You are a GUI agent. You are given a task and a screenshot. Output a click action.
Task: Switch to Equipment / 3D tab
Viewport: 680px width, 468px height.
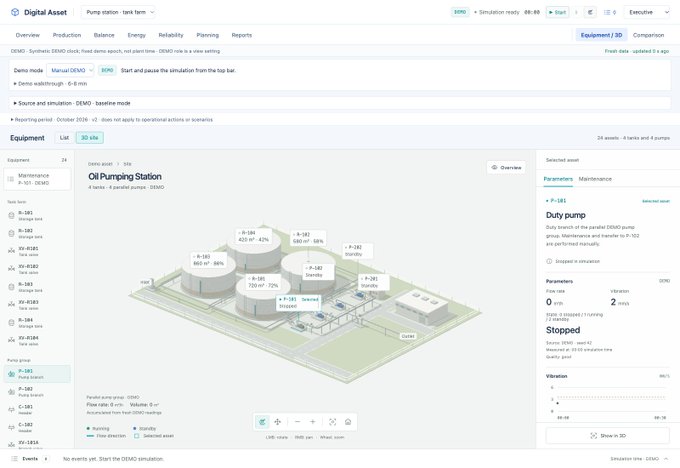(x=601, y=35)
